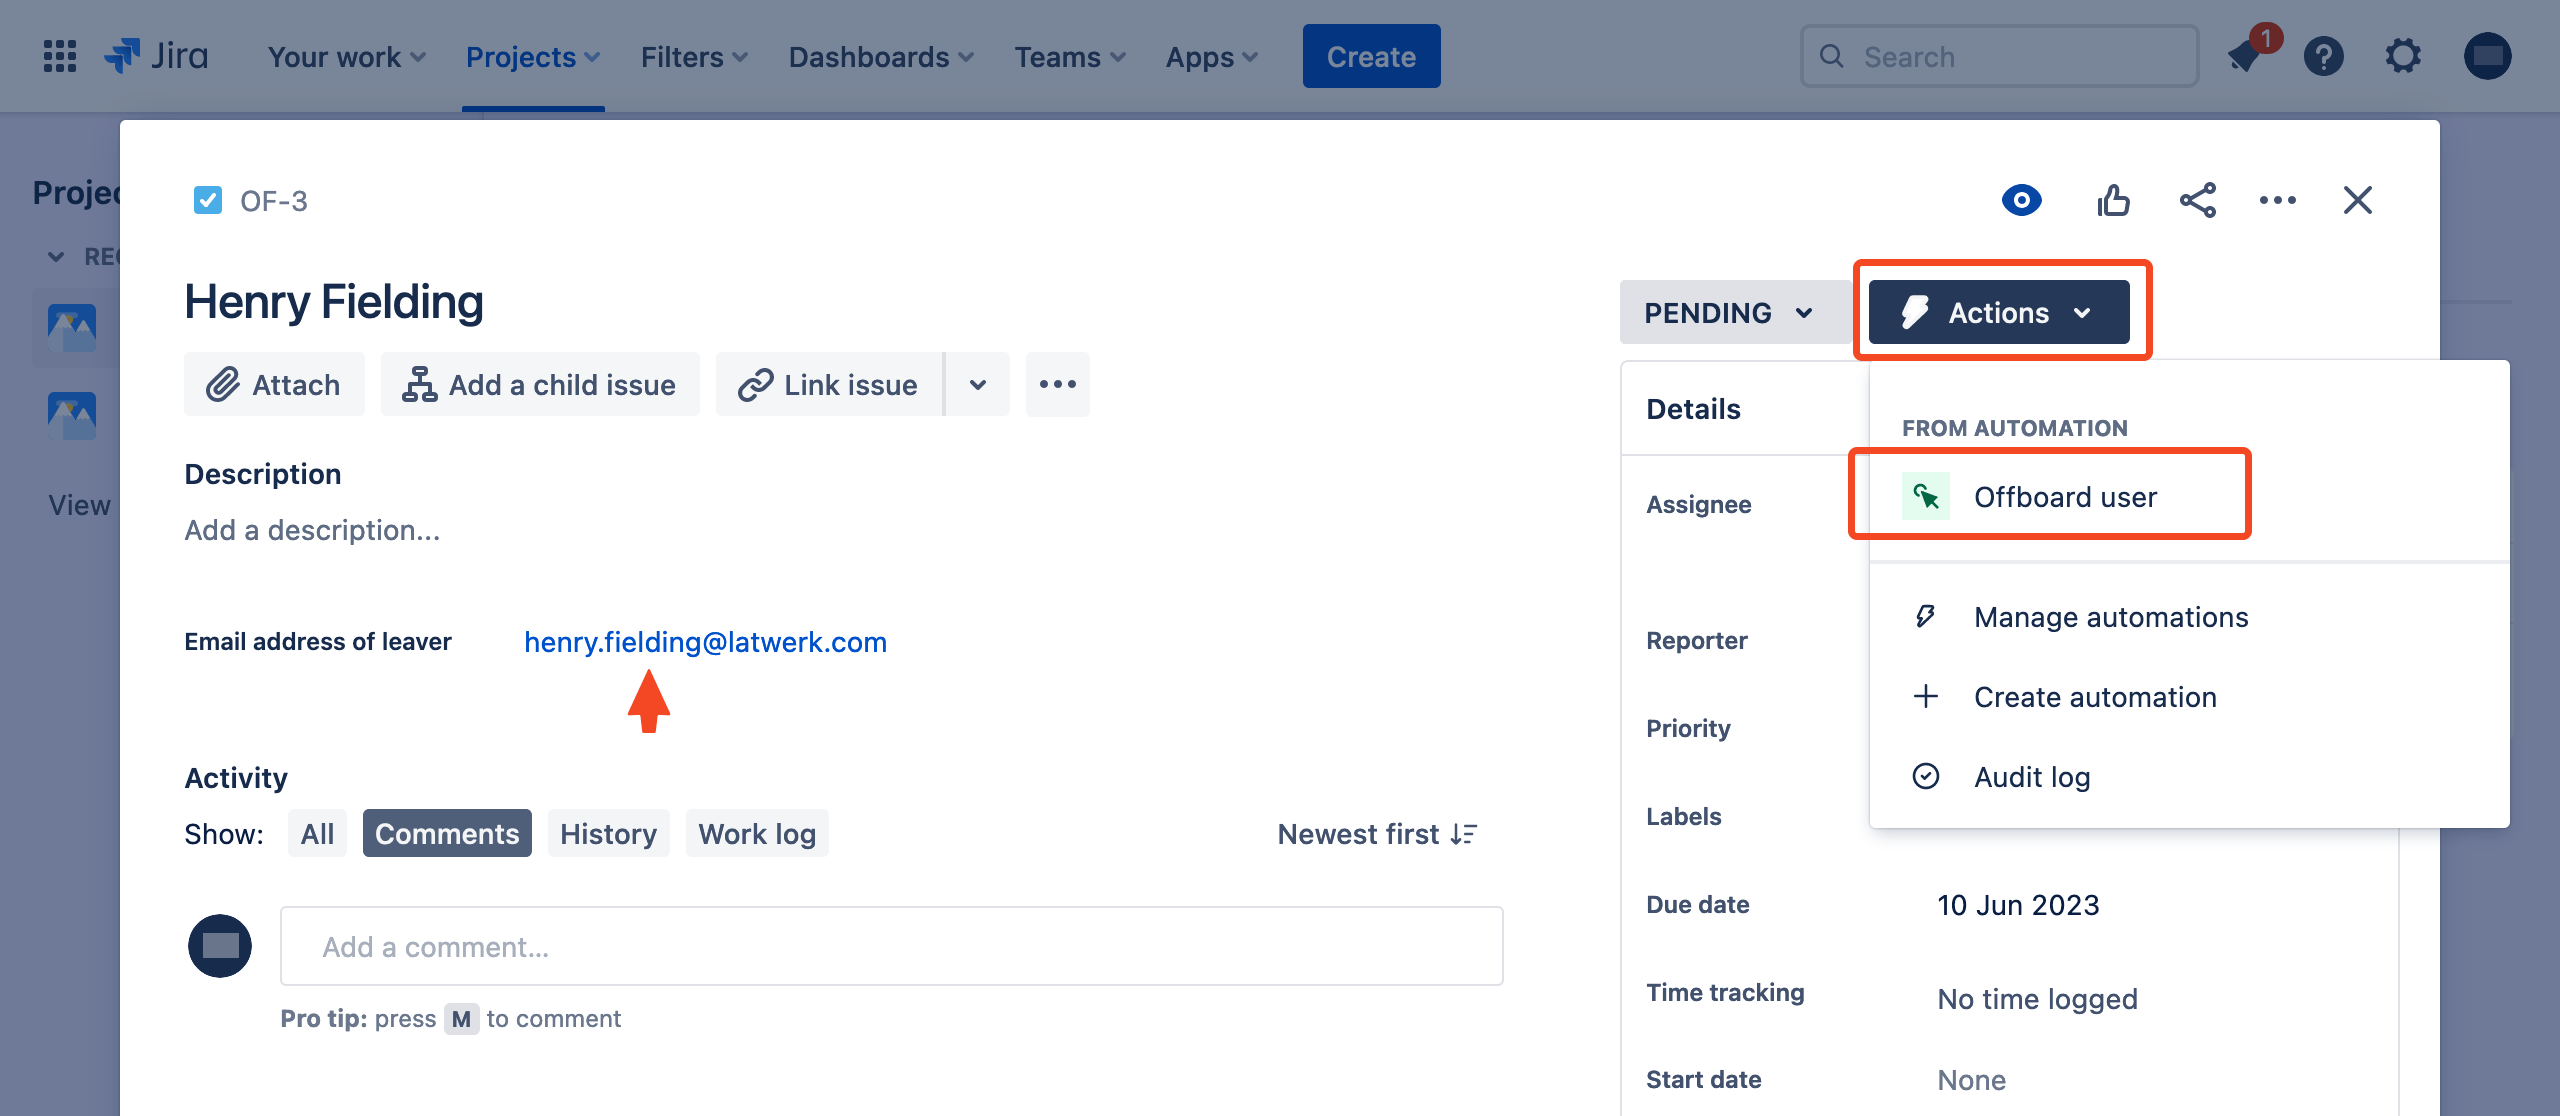
Task: Click the issue title Henry Fielding
Action: point(334,302)
